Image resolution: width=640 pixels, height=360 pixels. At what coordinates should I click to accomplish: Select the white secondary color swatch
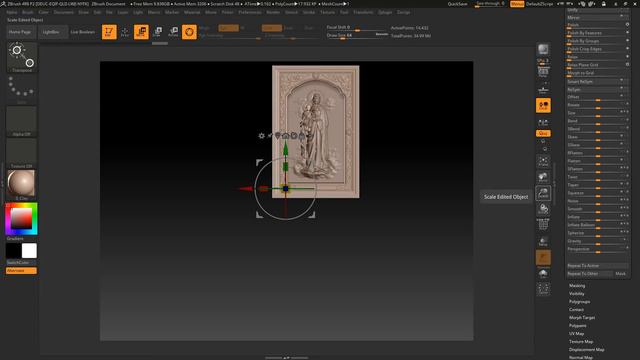pos(29,251)
